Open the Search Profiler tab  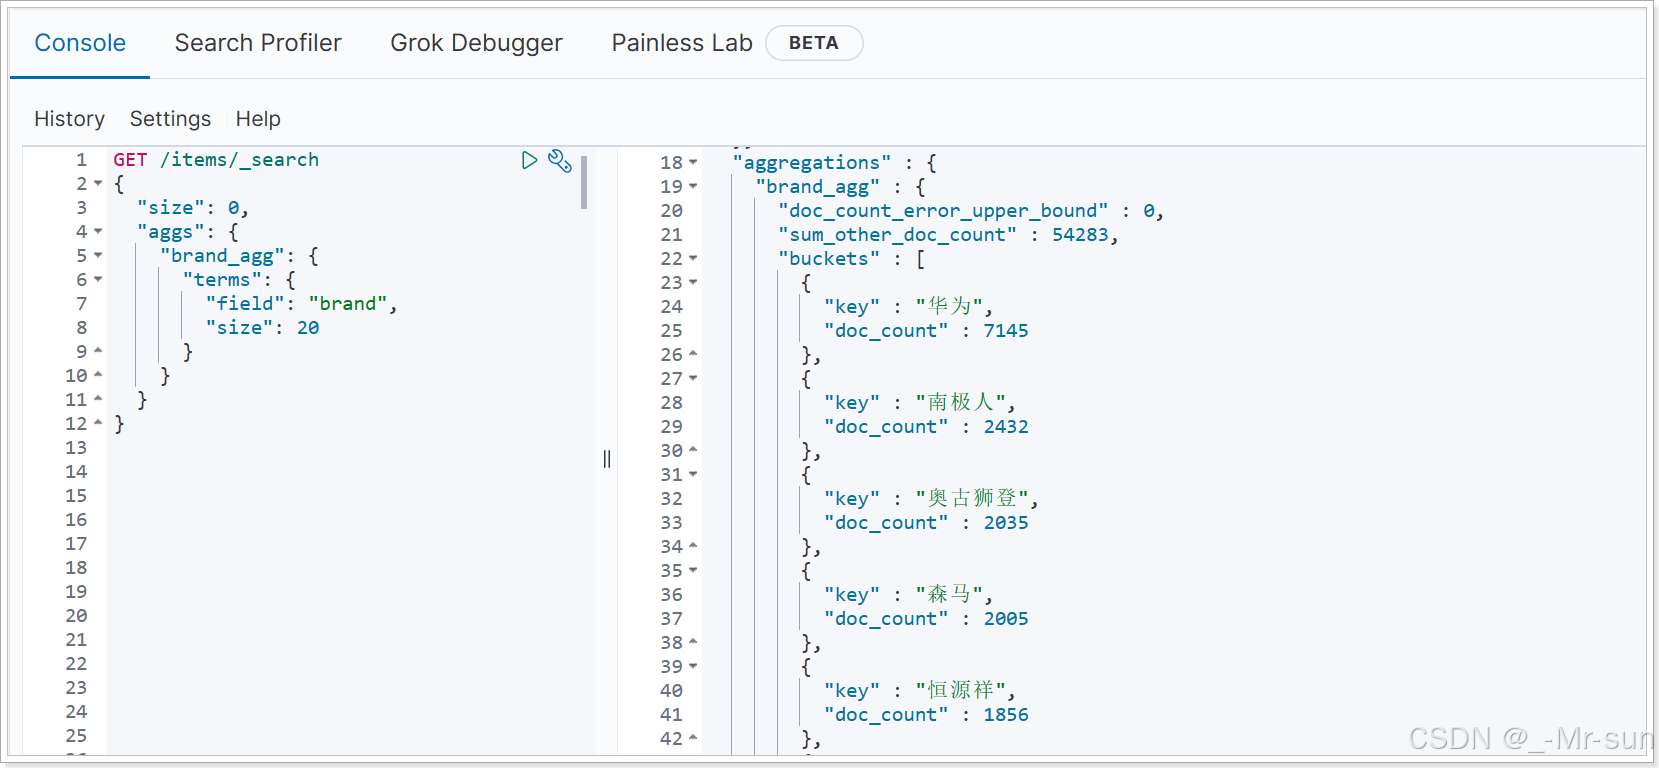tap(258, 43)
